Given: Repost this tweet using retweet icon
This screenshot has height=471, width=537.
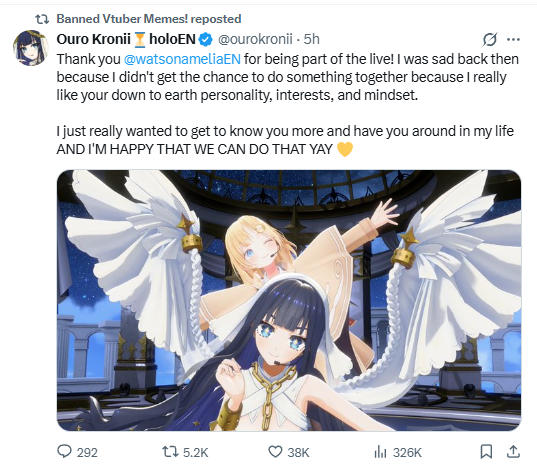Looking at the screenshot, I should [170, 452].
